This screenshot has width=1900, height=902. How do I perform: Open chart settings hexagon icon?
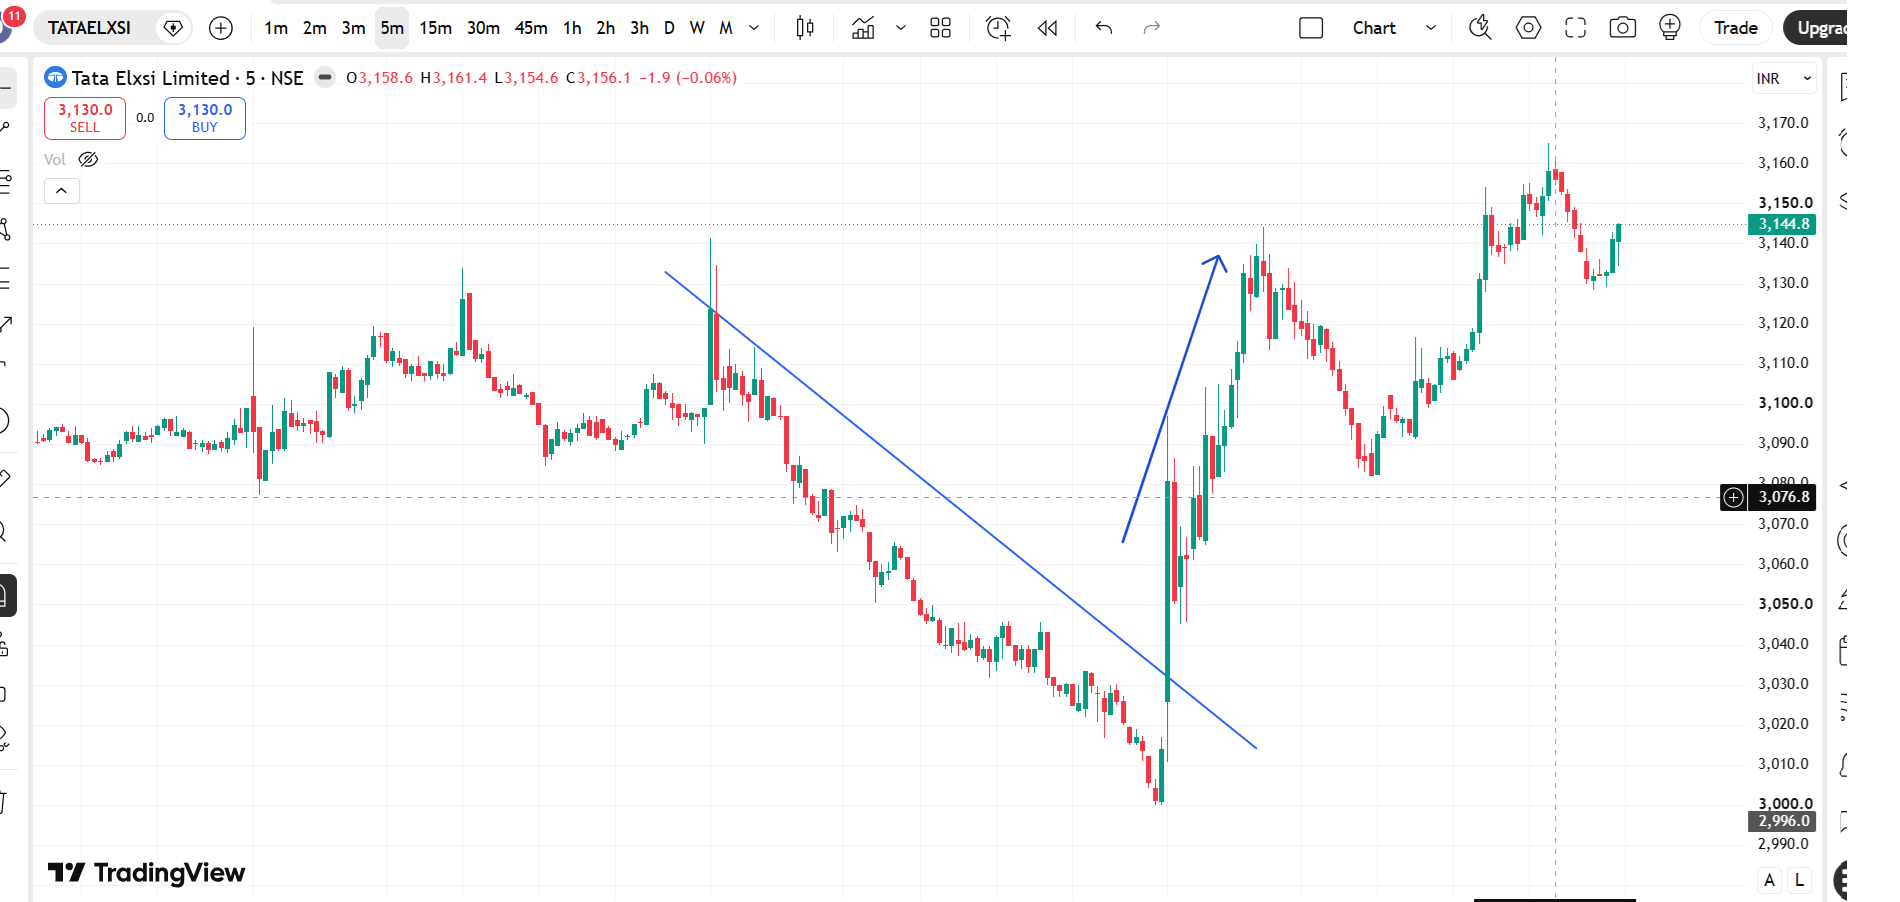1528,28
